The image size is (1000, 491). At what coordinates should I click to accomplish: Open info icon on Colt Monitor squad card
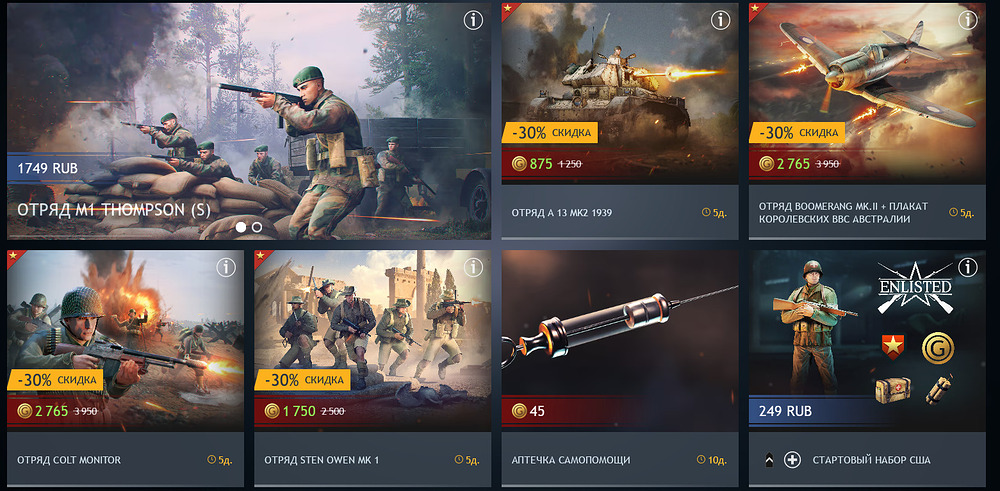[226, 268]
